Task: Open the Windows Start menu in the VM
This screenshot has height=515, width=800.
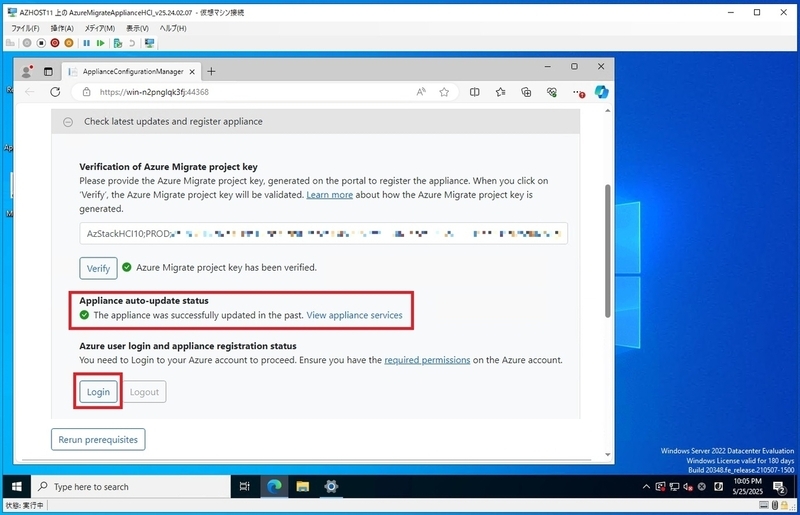Action: click(x=16, y=487)
